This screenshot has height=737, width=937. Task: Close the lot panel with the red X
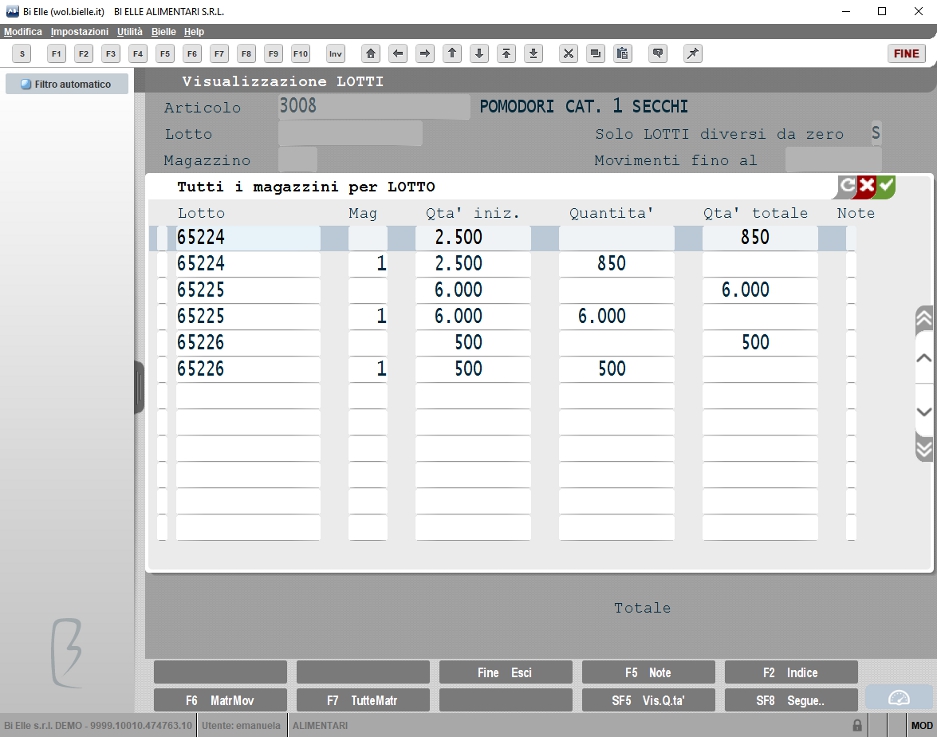point(866,186)
